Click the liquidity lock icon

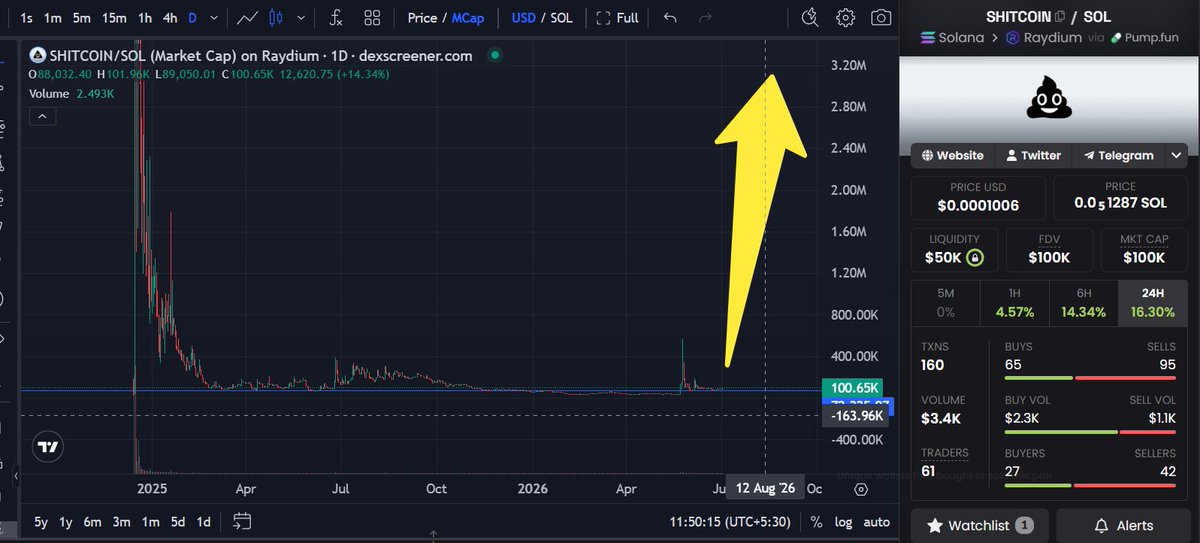pyautogui.click(x=975, y=258)
